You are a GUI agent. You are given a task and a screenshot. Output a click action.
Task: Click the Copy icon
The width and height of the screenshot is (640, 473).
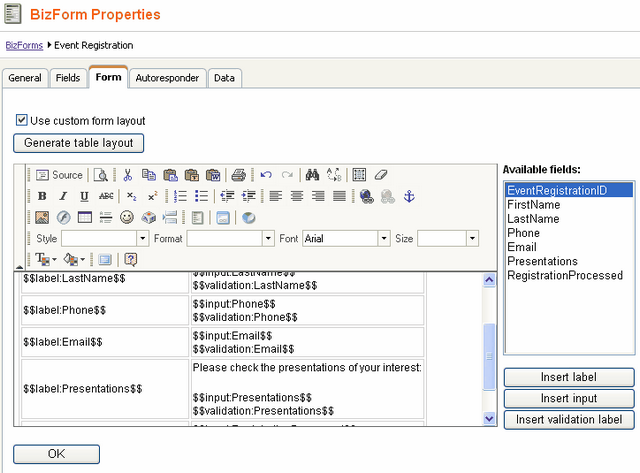click(149, 175)
